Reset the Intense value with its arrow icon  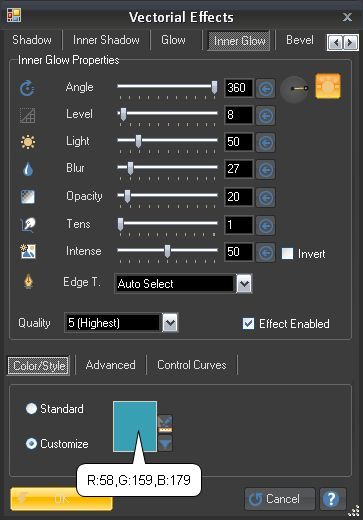click(x=265, y=252)
